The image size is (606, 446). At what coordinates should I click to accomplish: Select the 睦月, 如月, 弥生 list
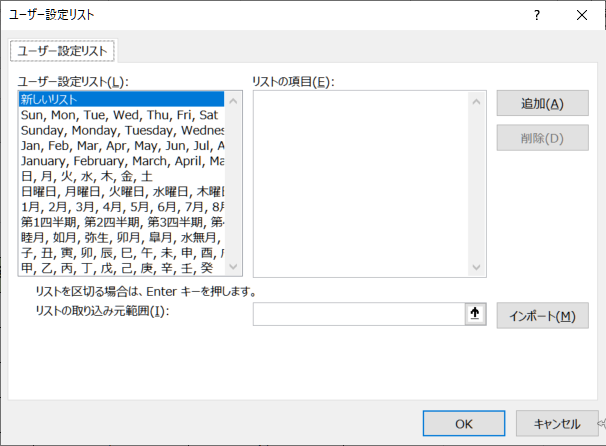click(122, 238)
